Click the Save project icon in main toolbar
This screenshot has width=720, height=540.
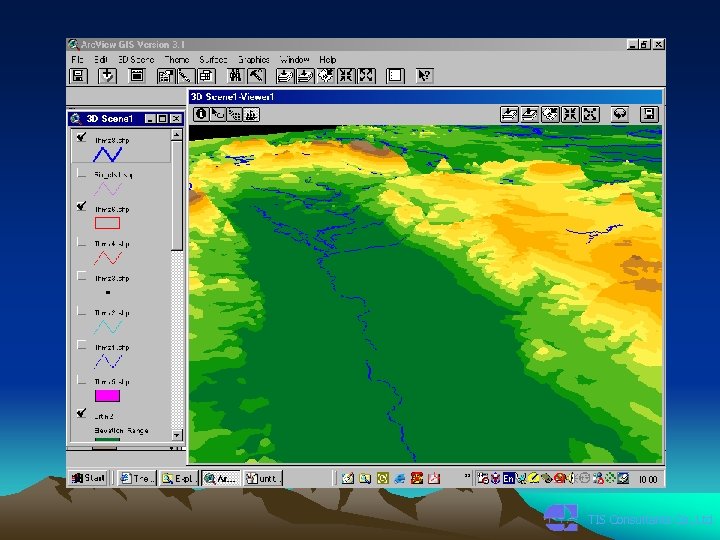click(x=79, y=76)
